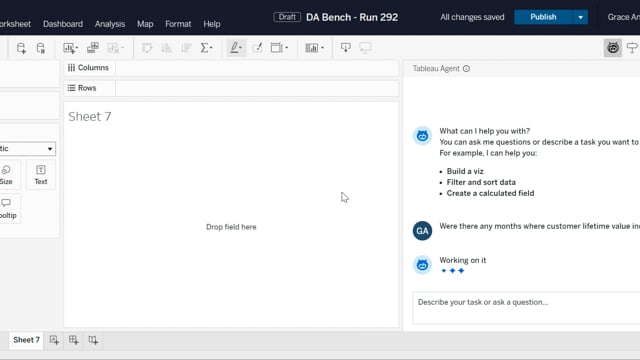Click the Clear Sheet toolbar icon
Image resolution: width=640 pixels, height=360 pixels.
pos(113,48)
